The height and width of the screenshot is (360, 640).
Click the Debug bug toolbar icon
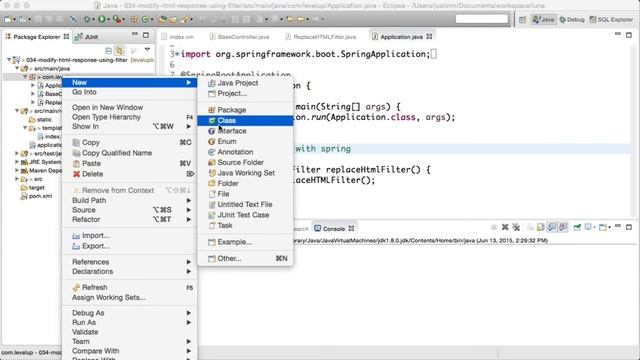pos(87,19)
